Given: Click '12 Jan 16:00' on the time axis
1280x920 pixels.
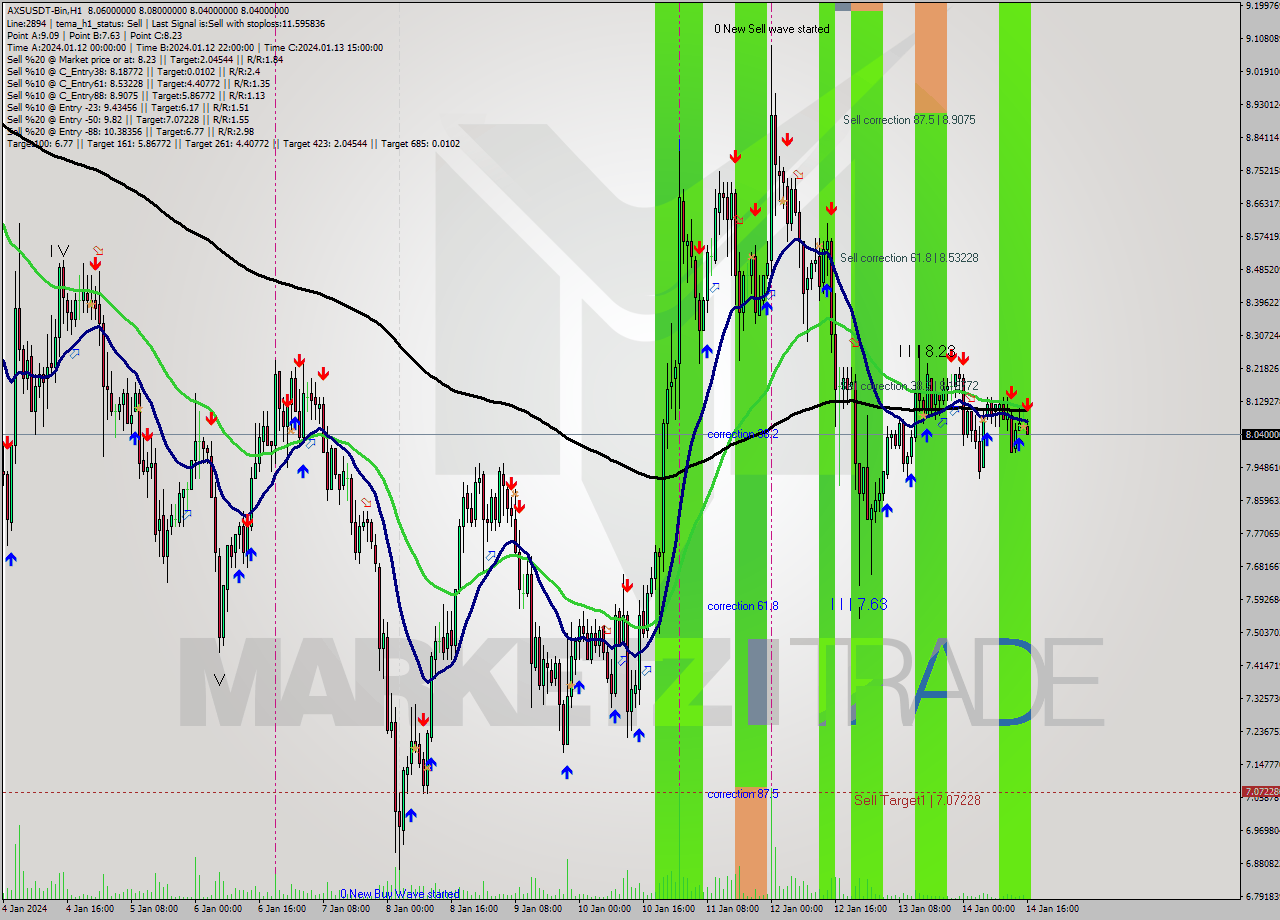Looking at the screenshot, I should [x=860, y=909].
